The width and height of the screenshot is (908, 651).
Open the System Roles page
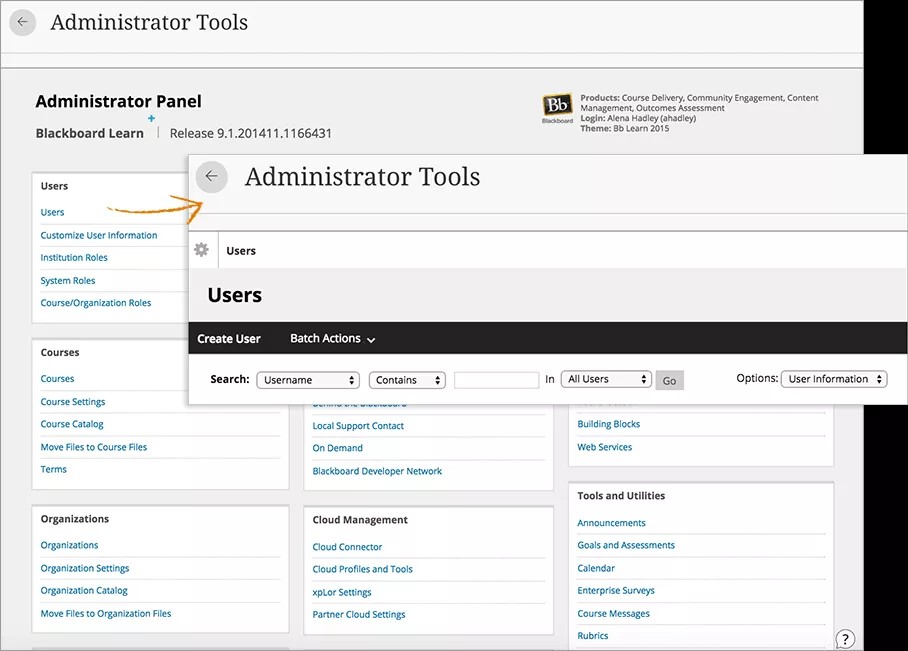[x=67, y=280]
